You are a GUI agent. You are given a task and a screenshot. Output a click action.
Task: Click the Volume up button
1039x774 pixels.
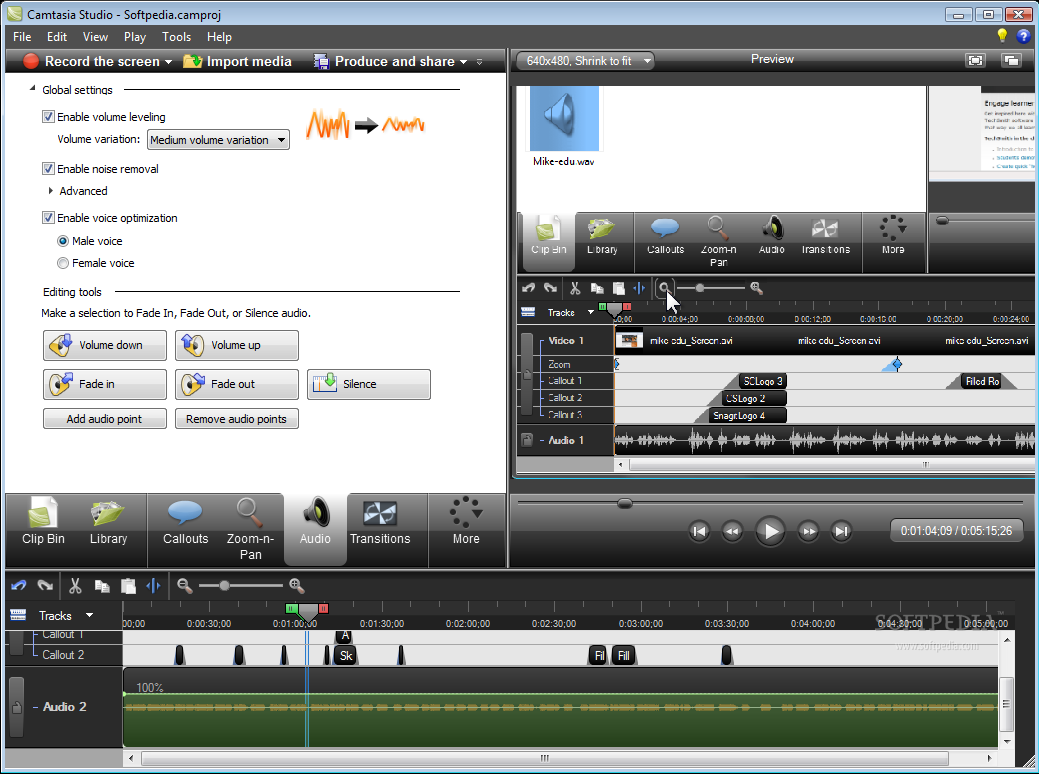click(x=237, y=345)
